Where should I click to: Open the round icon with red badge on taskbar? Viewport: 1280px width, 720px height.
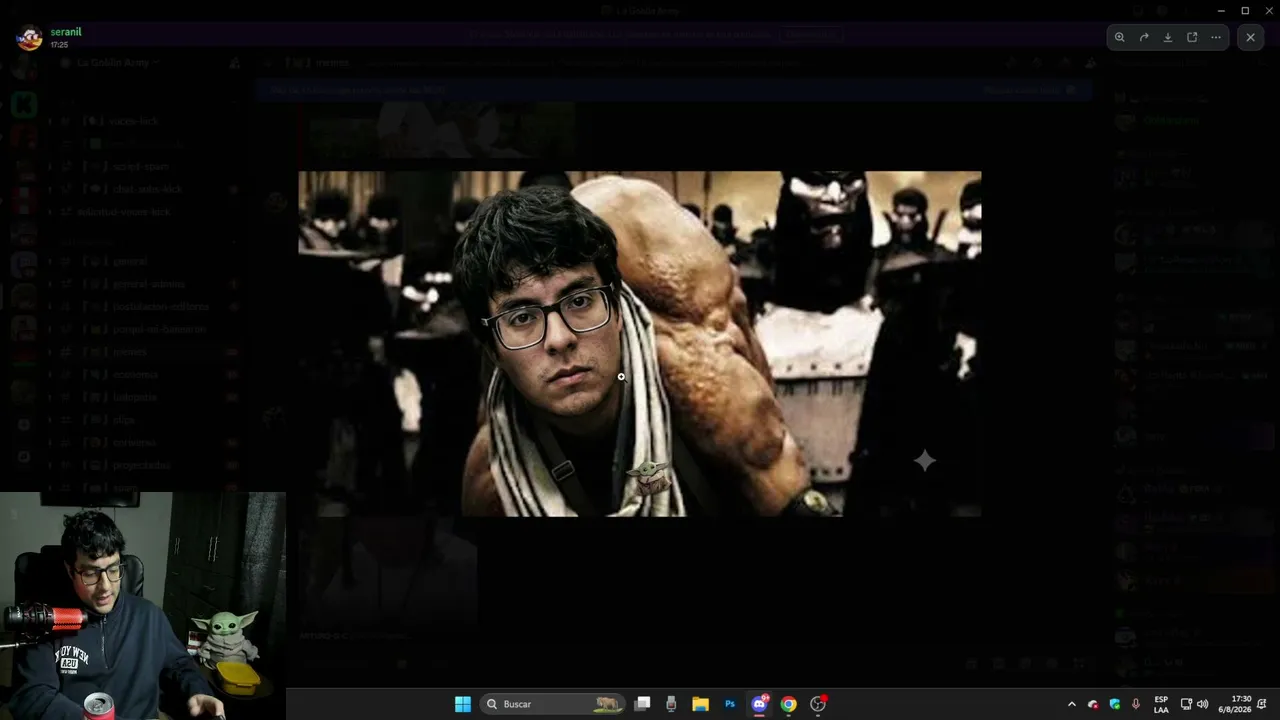coord(818,704)
